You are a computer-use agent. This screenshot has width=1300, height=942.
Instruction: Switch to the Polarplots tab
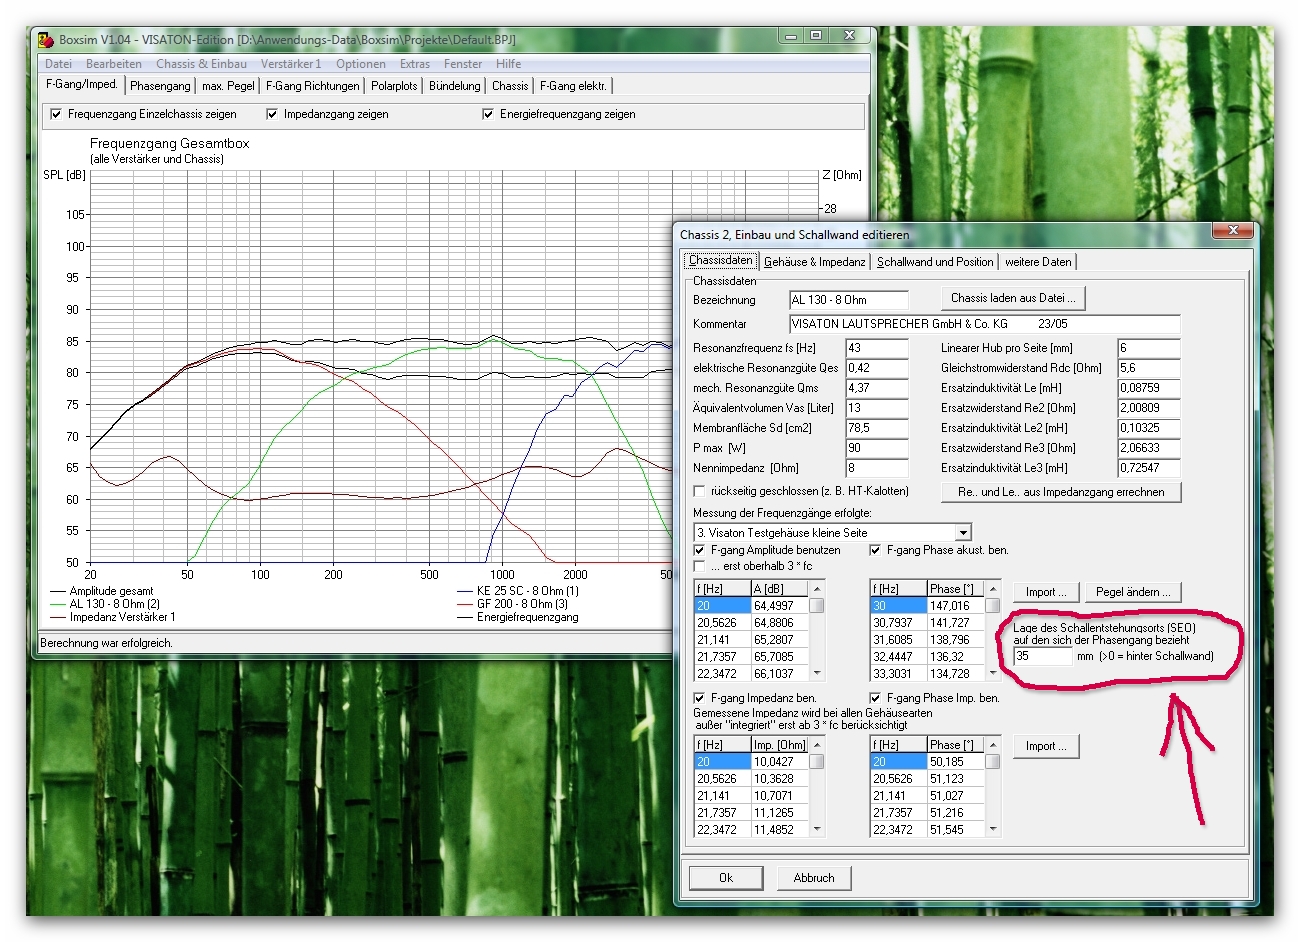[x=394, y=86]
